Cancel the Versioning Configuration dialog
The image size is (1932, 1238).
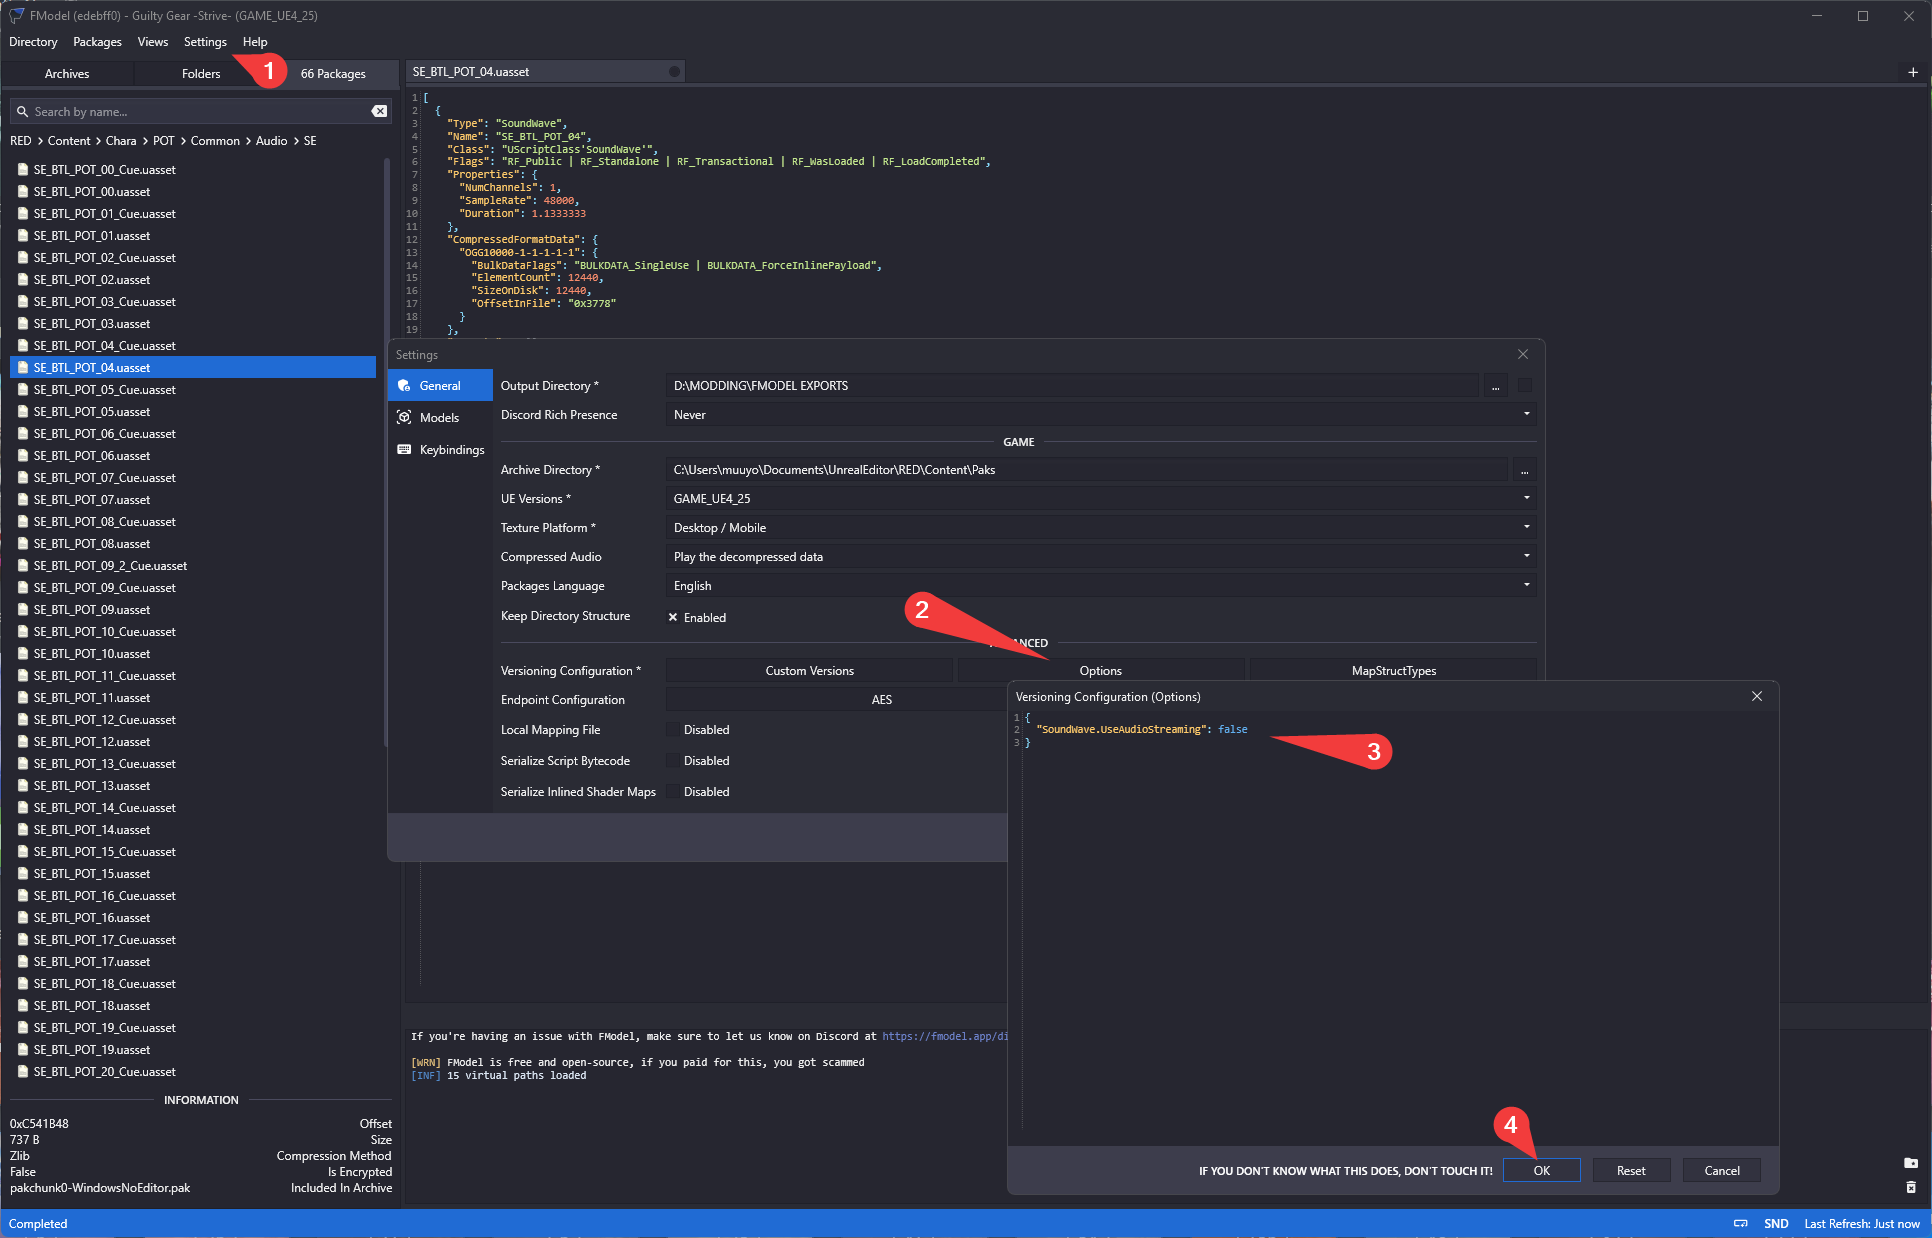[1721, 1170]
